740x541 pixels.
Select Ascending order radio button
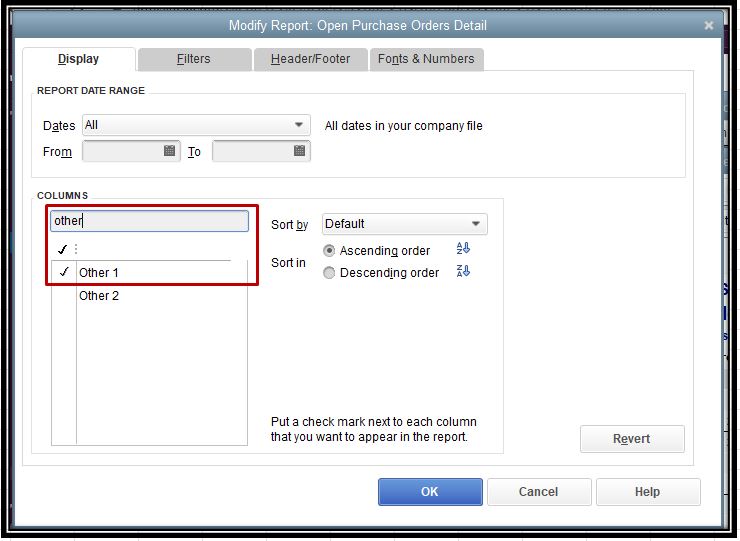(329, 251)
